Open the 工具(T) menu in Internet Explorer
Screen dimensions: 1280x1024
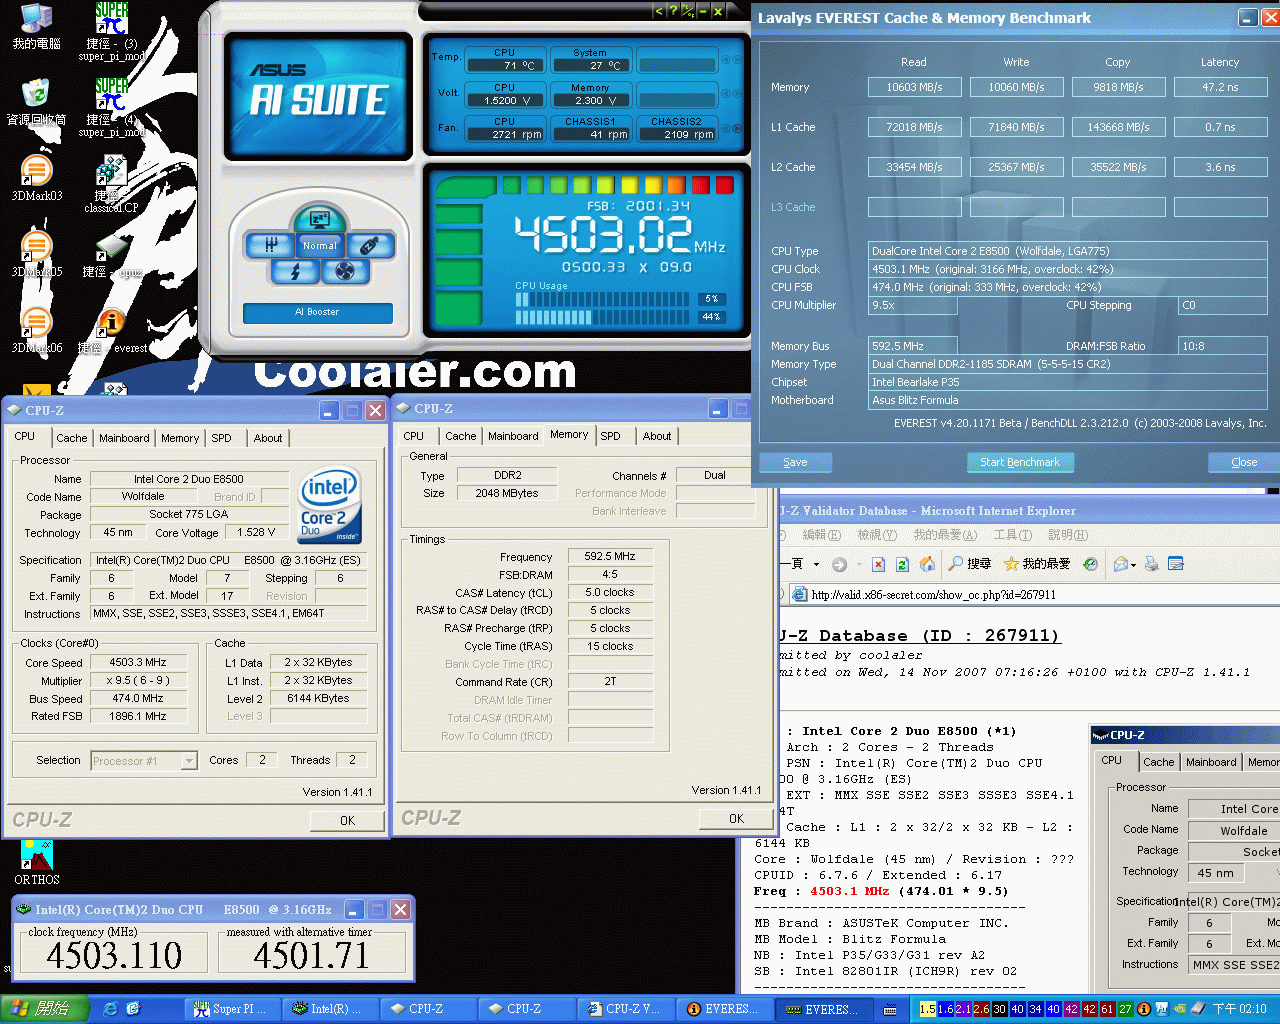pos(1012,535)
